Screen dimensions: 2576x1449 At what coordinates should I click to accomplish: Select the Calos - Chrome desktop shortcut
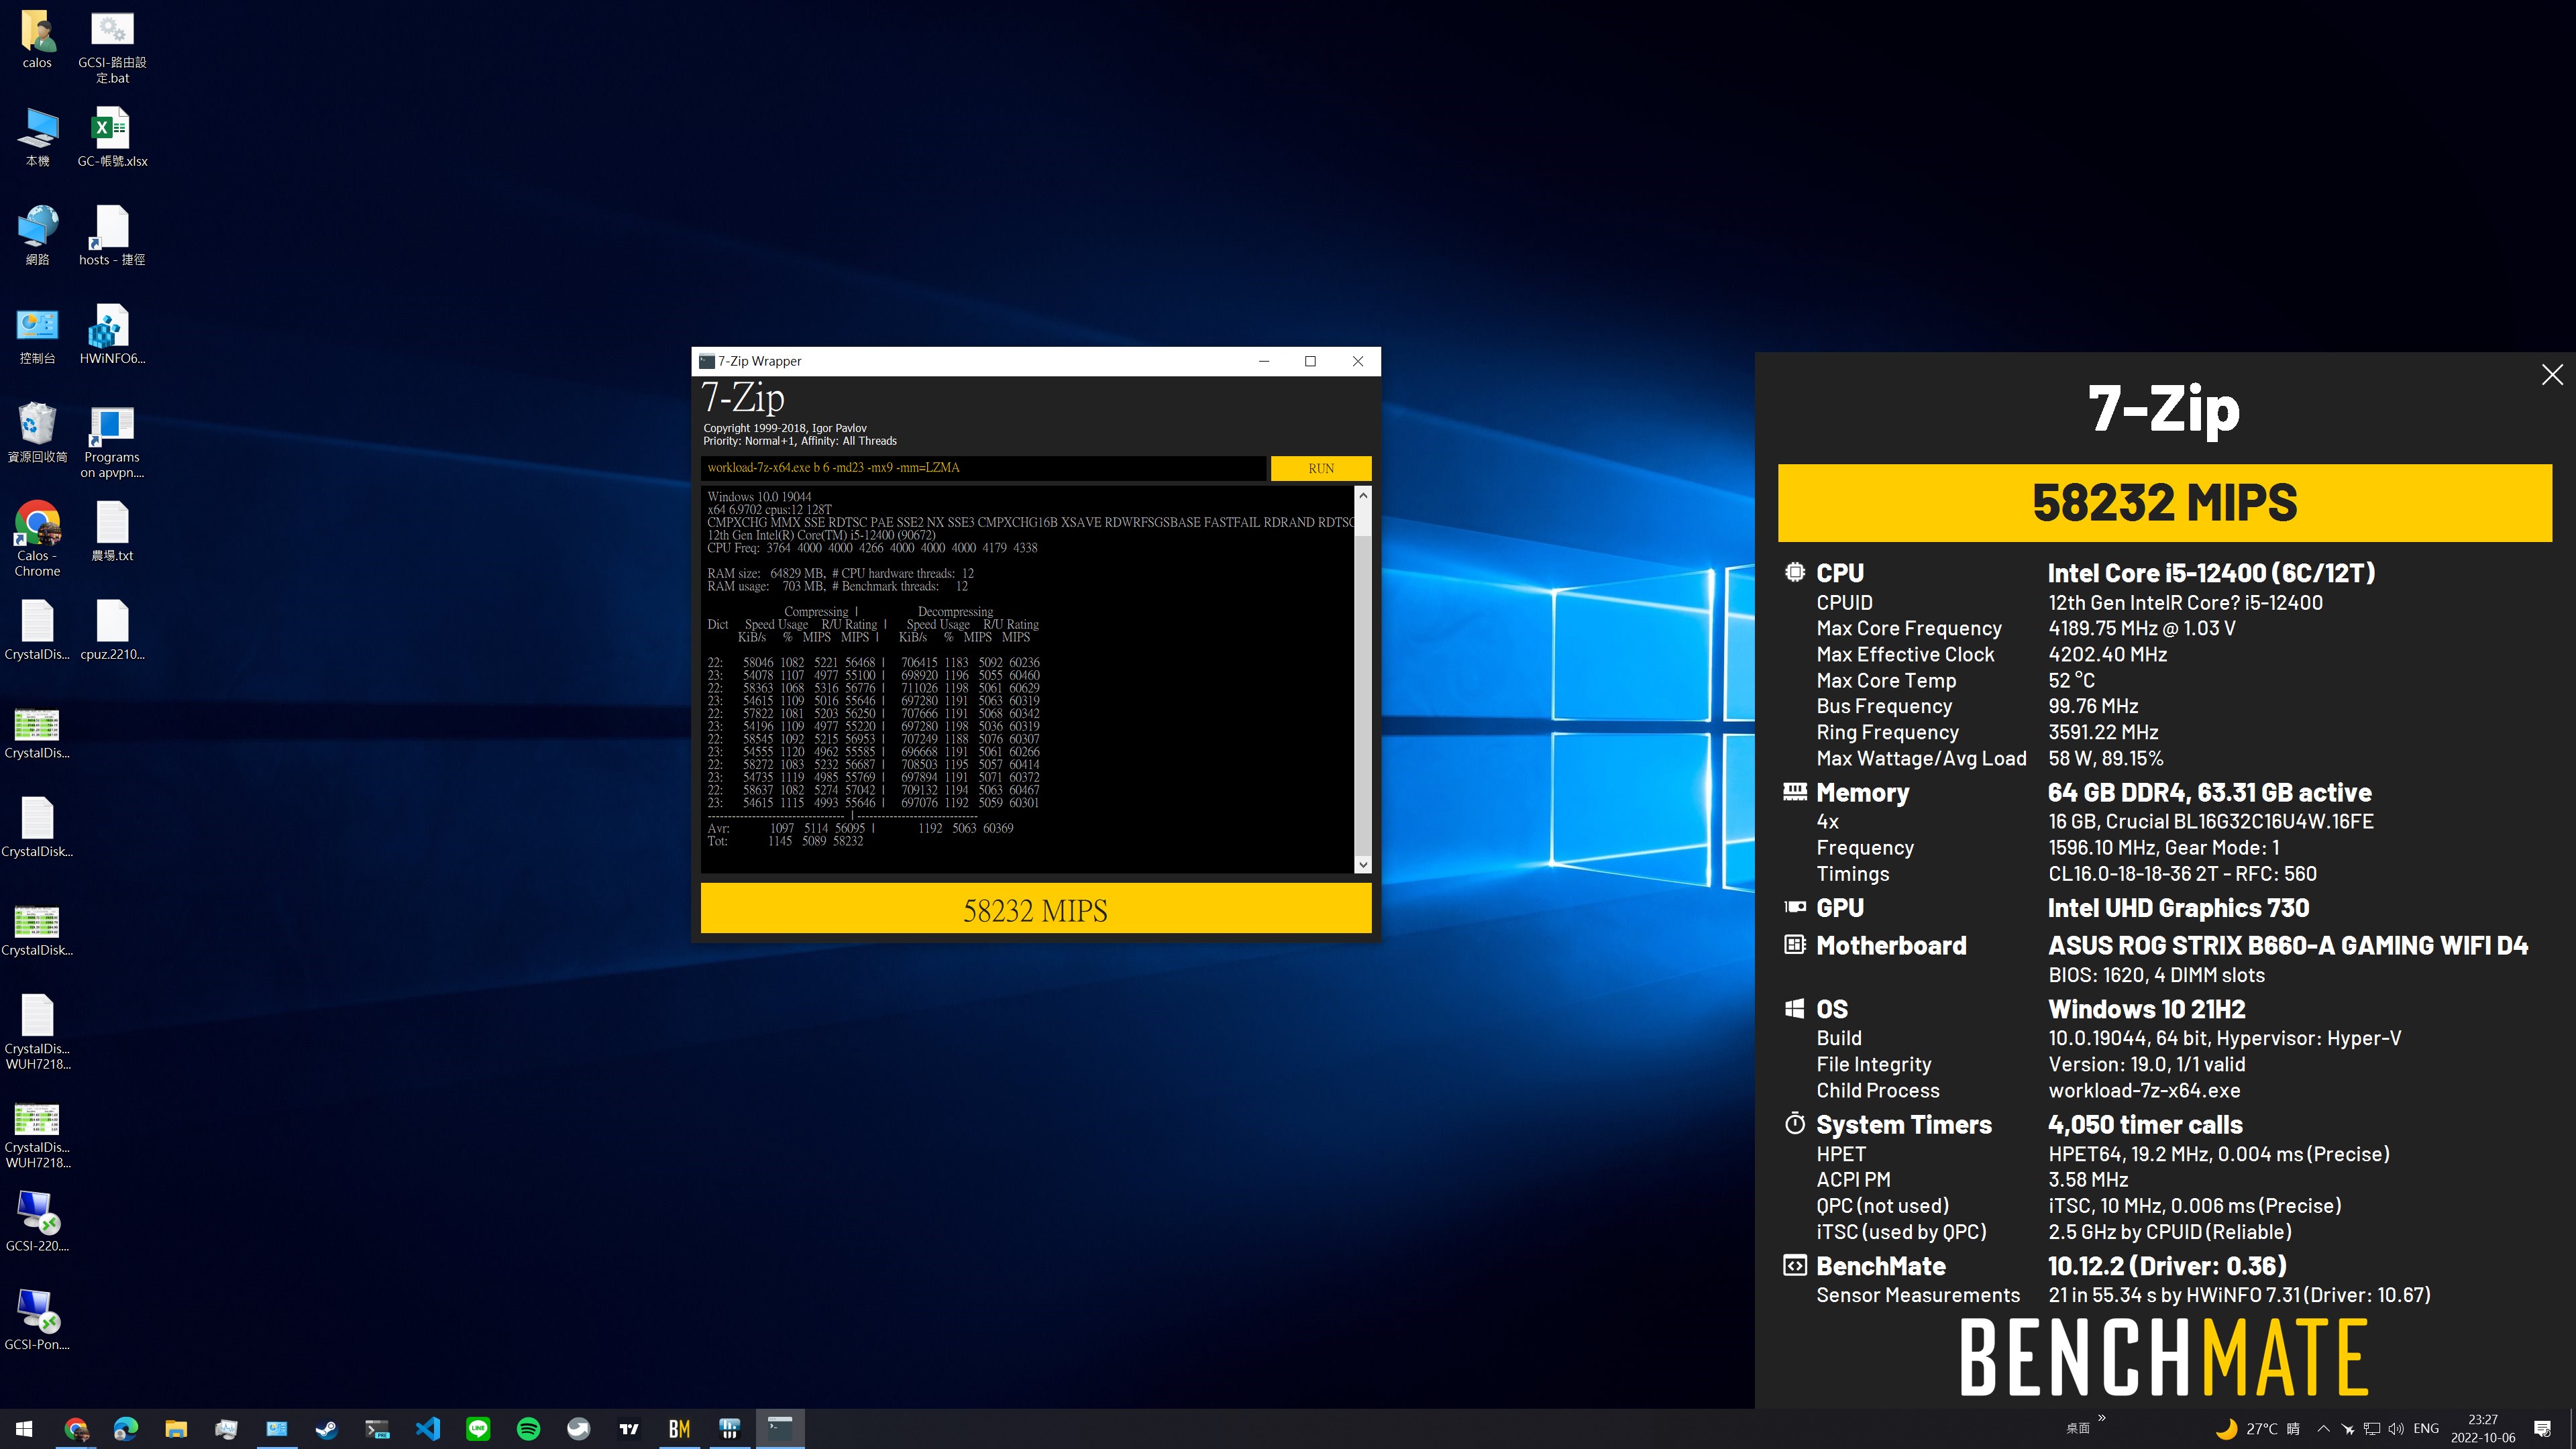coord(37,539)
